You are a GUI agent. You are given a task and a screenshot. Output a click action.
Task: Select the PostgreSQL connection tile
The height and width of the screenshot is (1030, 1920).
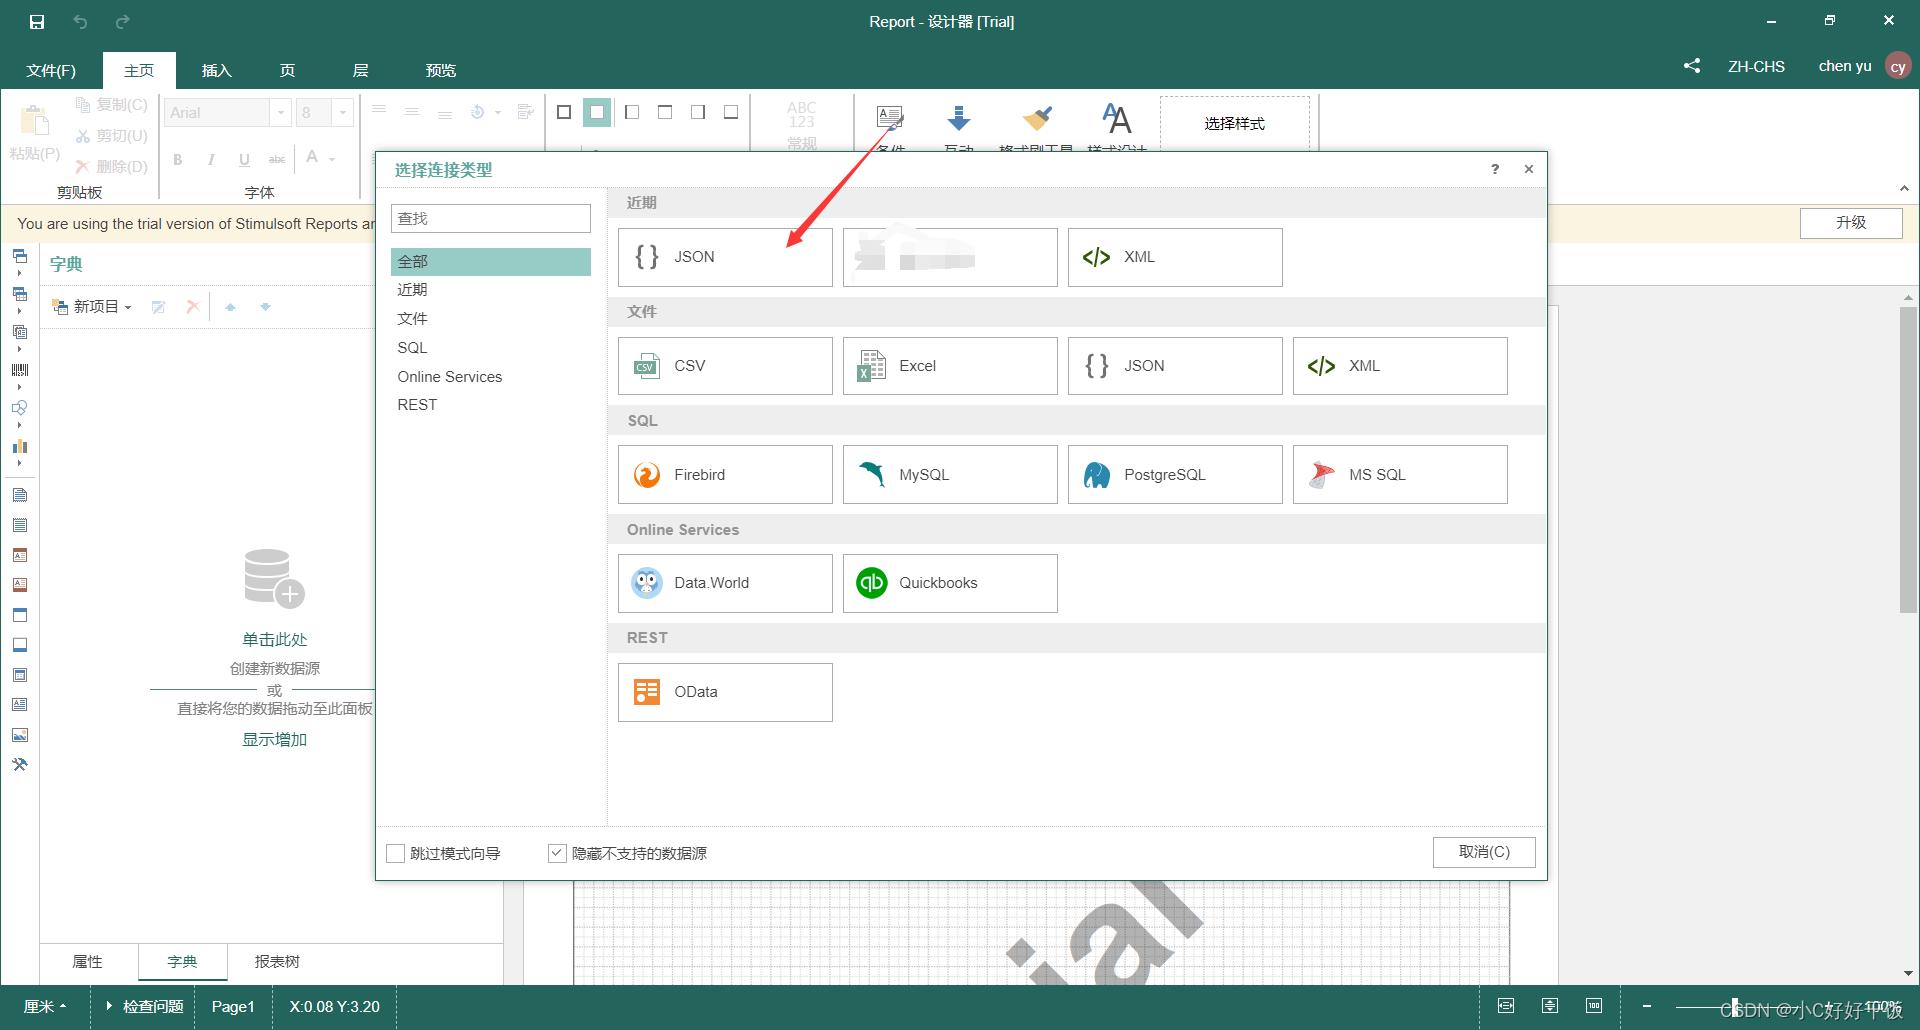point(1175,475)
